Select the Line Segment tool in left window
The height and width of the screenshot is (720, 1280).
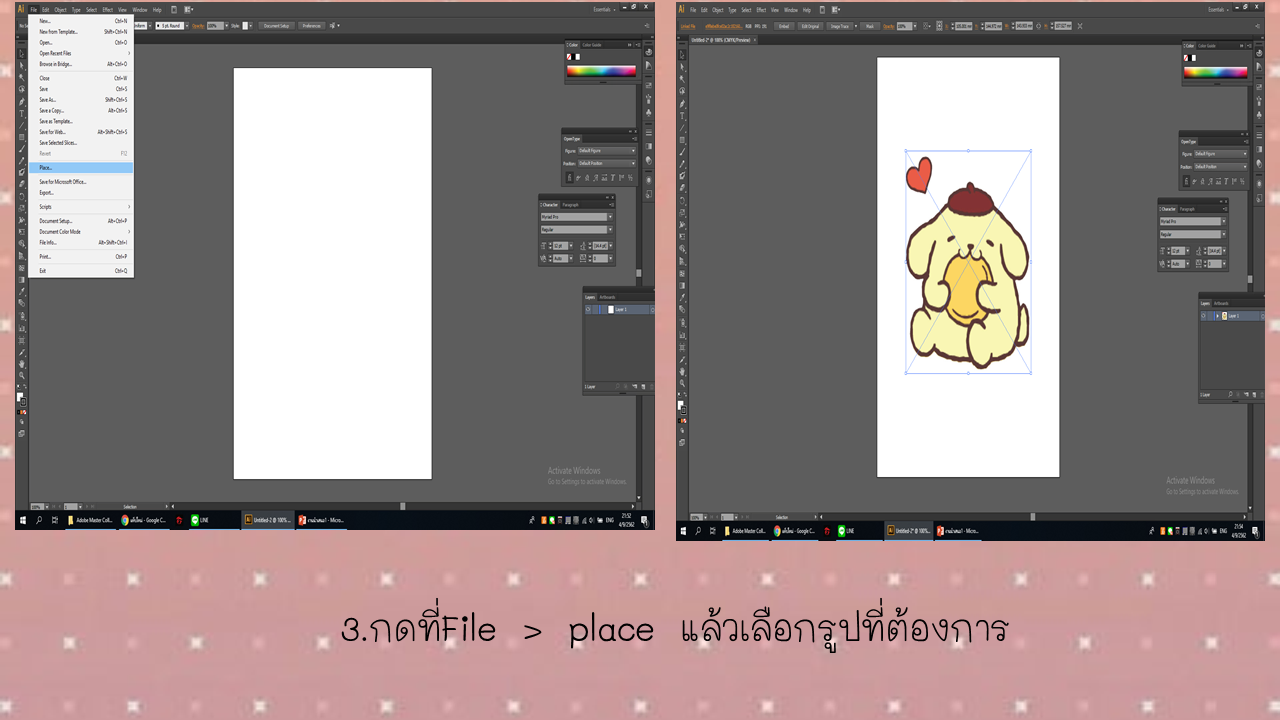[21, 125]
